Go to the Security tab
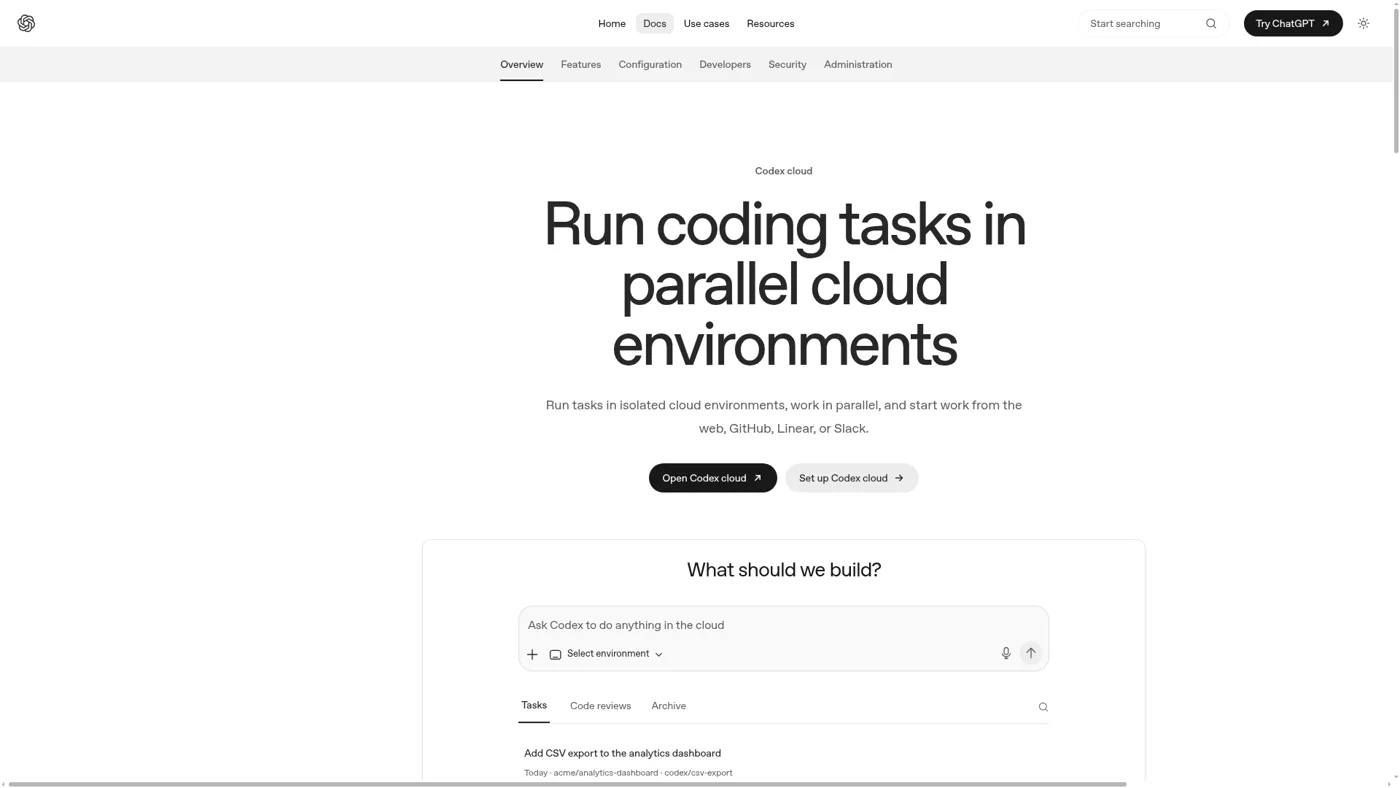The width and height of the screenshot is (1400, 788). pyautogui.click(x=787, y=65)
